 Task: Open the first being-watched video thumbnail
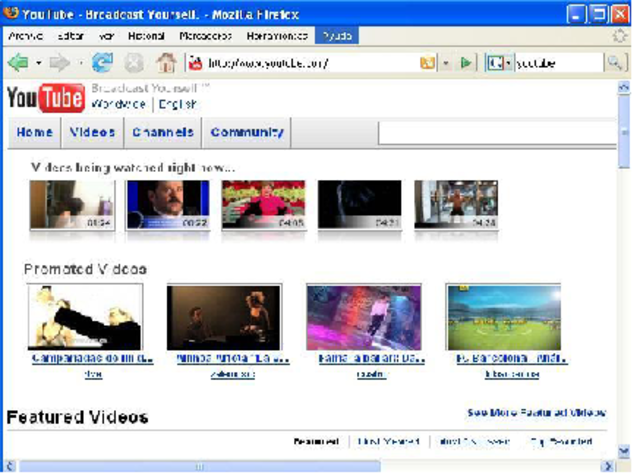pyautogui.click(x=72, y=205)
